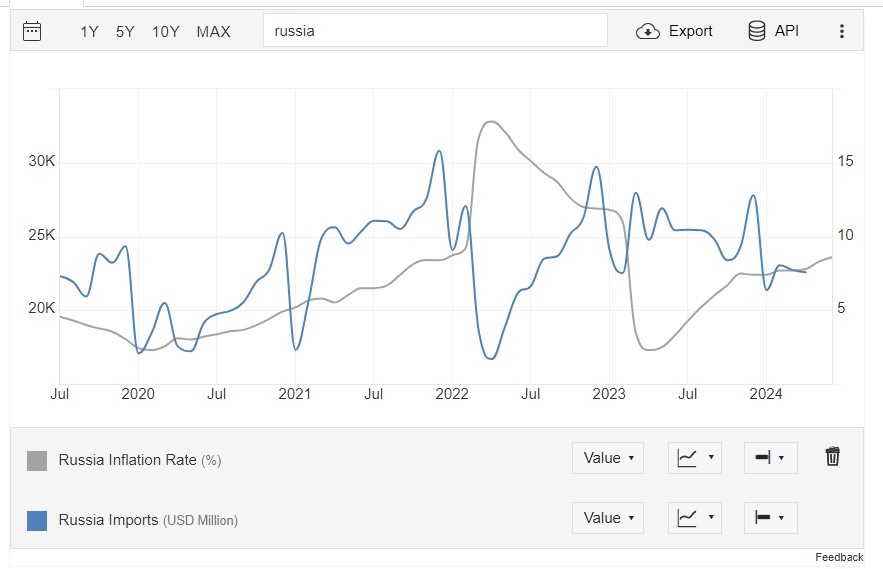883x569 pixels.
Task: Open axis side dropdown for Inflation Rate
Action: (770, 458)
